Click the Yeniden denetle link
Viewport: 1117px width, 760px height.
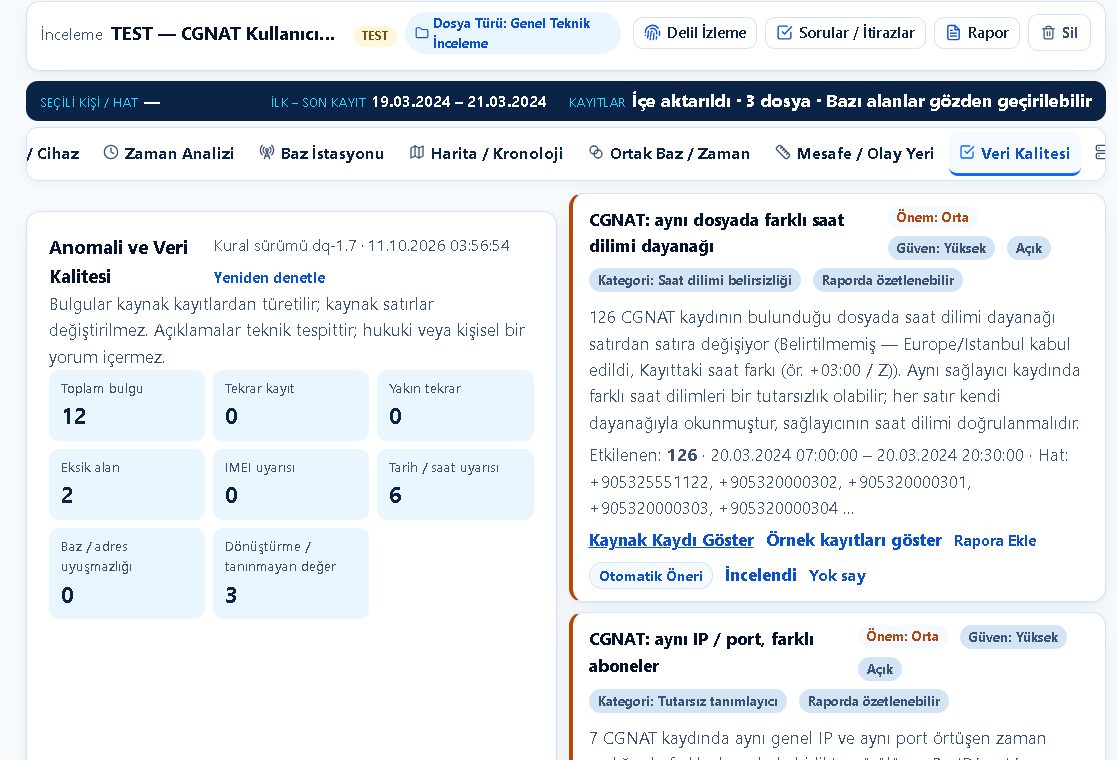click(x=269, y=278)
